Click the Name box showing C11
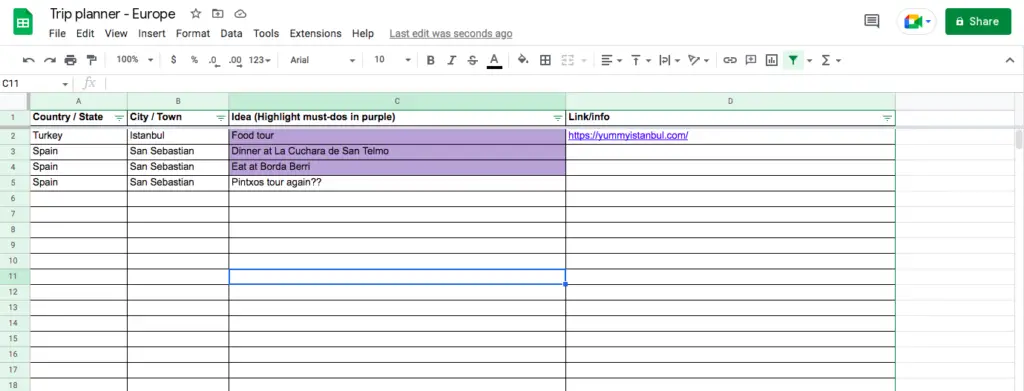Viewport: 1024px width, 391px height. click(x=35, y=84)
